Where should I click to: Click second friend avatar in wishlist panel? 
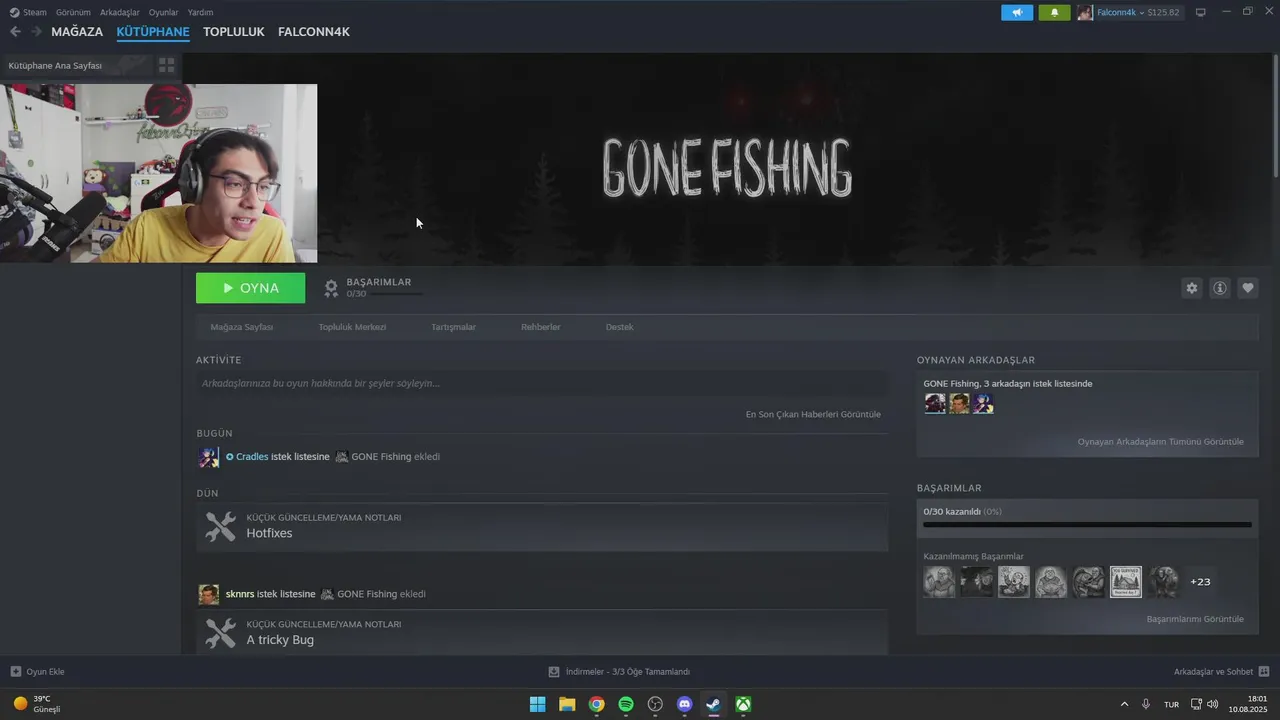pos(959,404)
